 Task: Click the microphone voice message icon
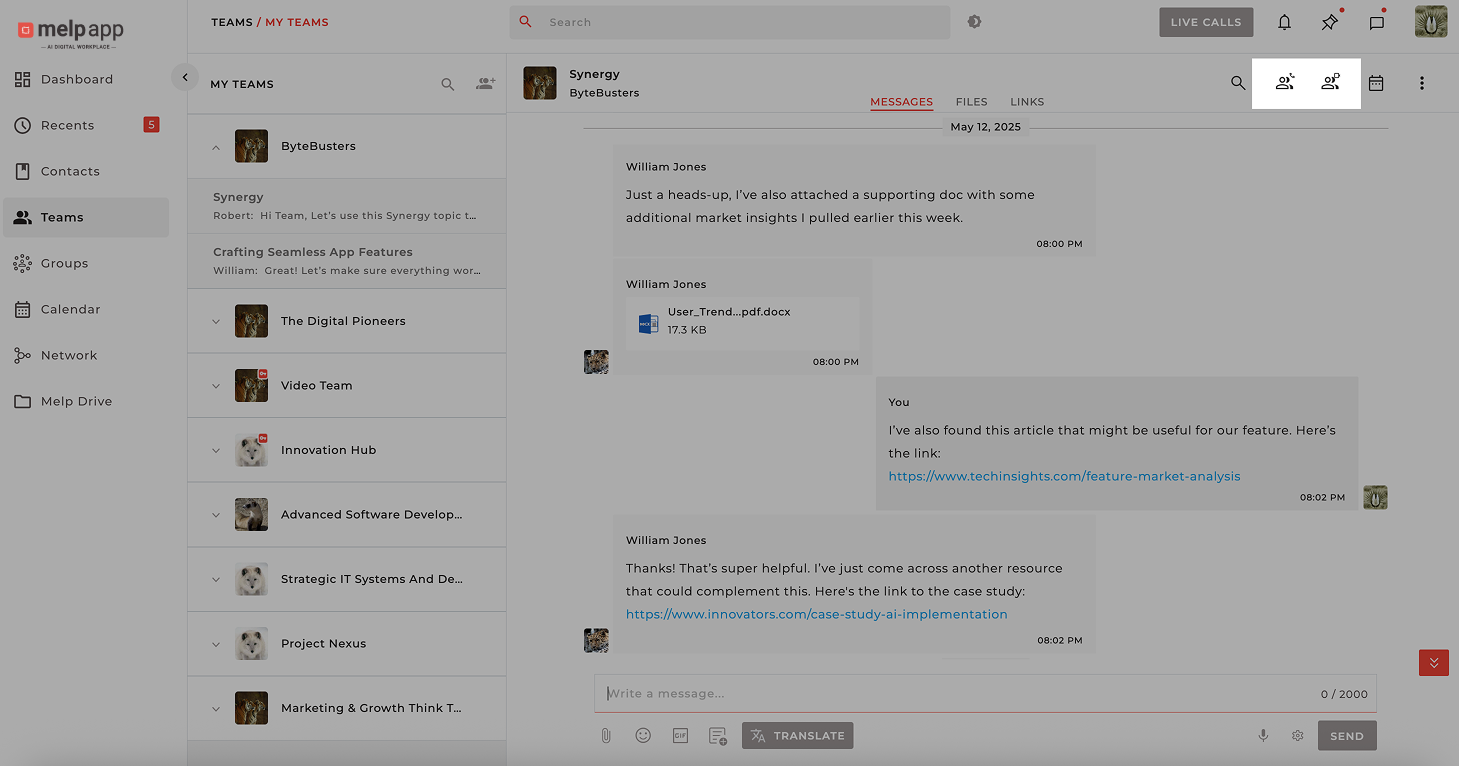tap(1263, 736)
